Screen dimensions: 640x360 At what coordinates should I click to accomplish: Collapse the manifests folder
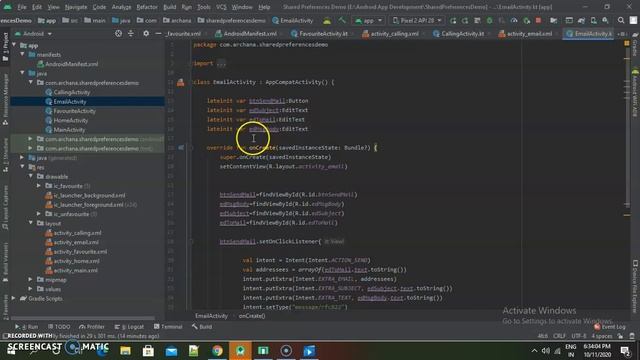pos(23,54)
